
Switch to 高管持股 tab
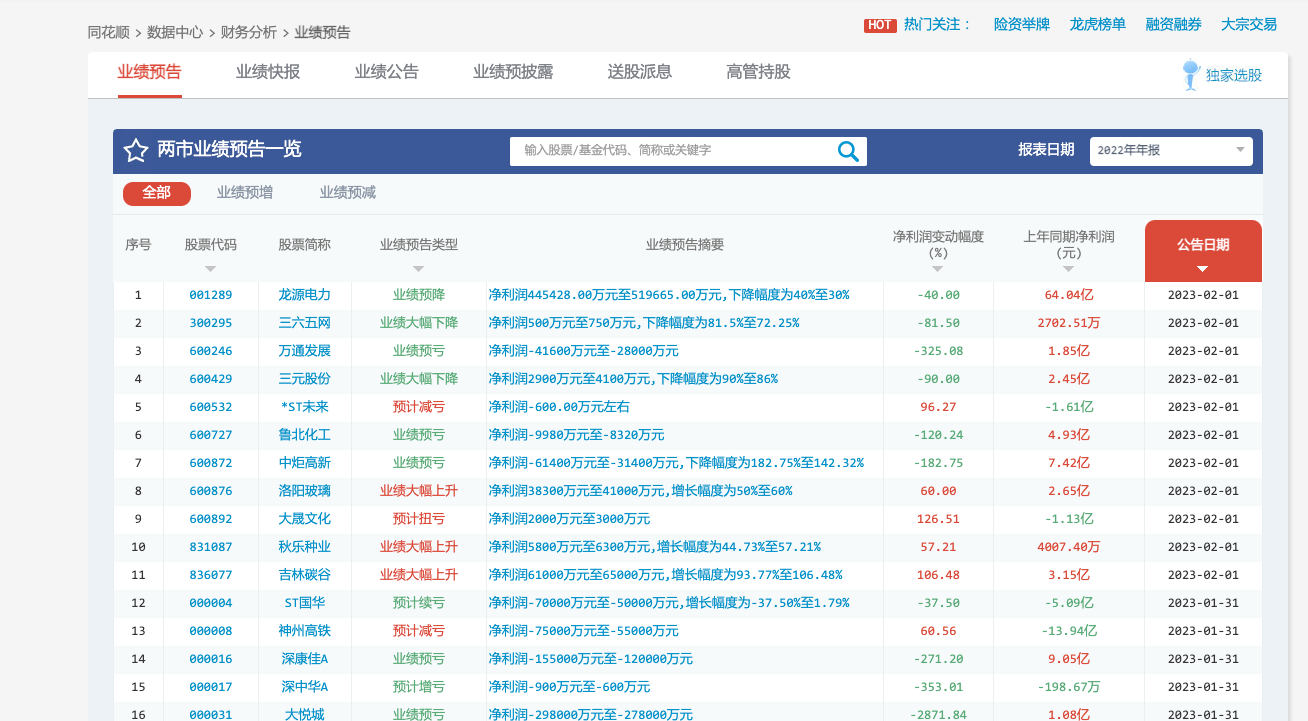(758, 72)
